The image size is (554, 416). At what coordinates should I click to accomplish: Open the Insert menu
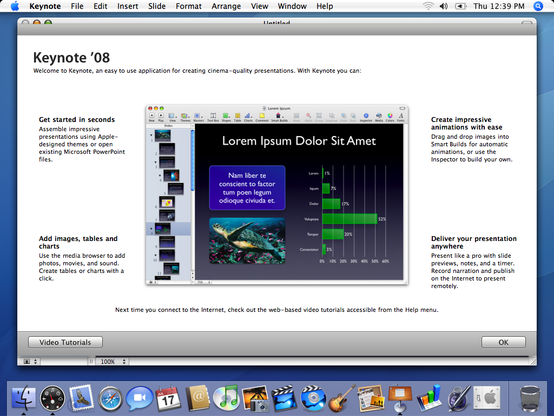tap(128, 6)
